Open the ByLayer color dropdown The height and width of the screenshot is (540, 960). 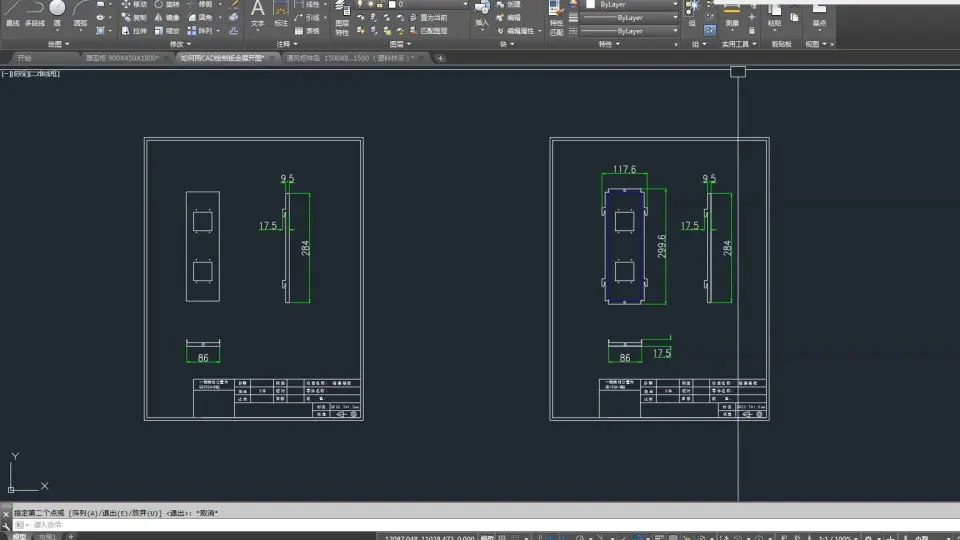632,4
